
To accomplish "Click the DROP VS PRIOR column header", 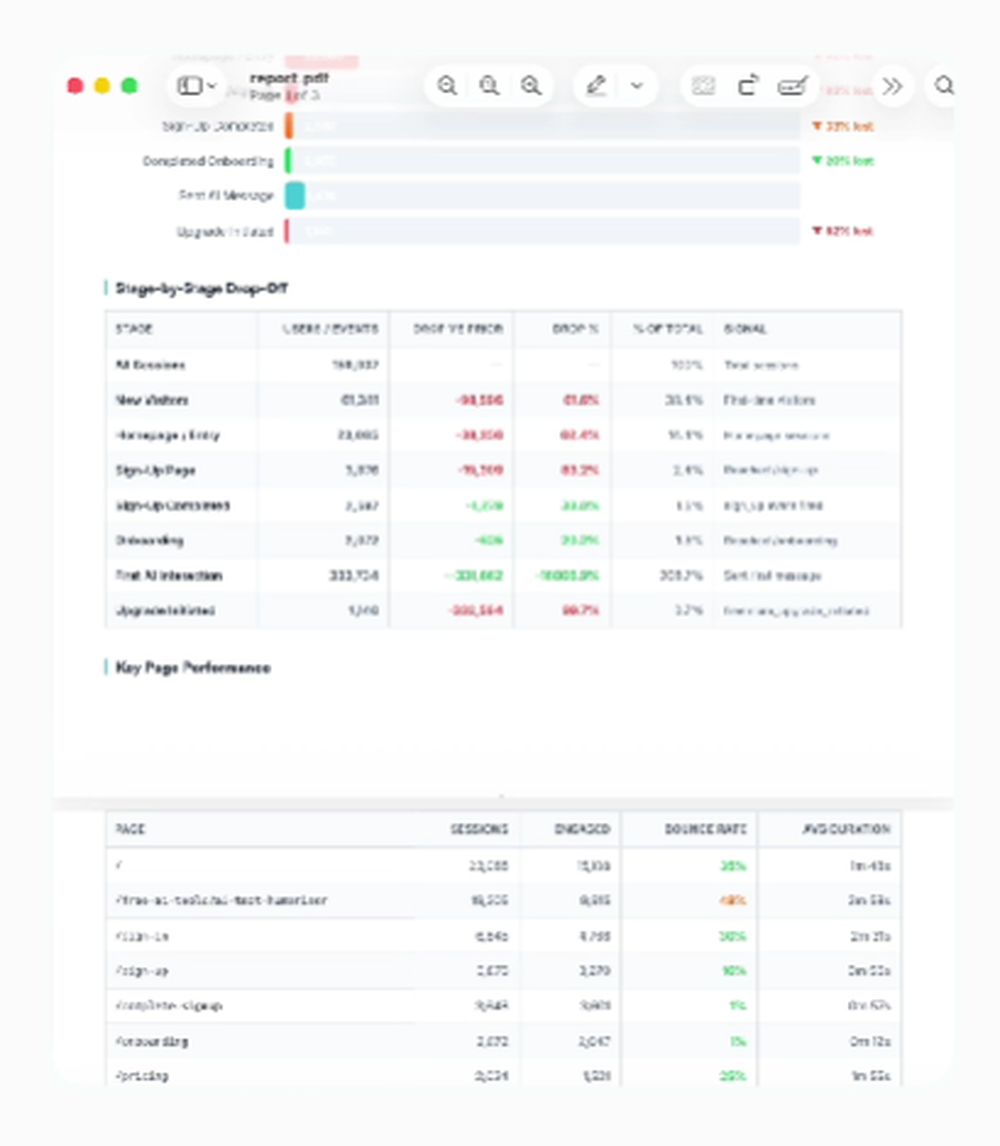I will (458, 329).
